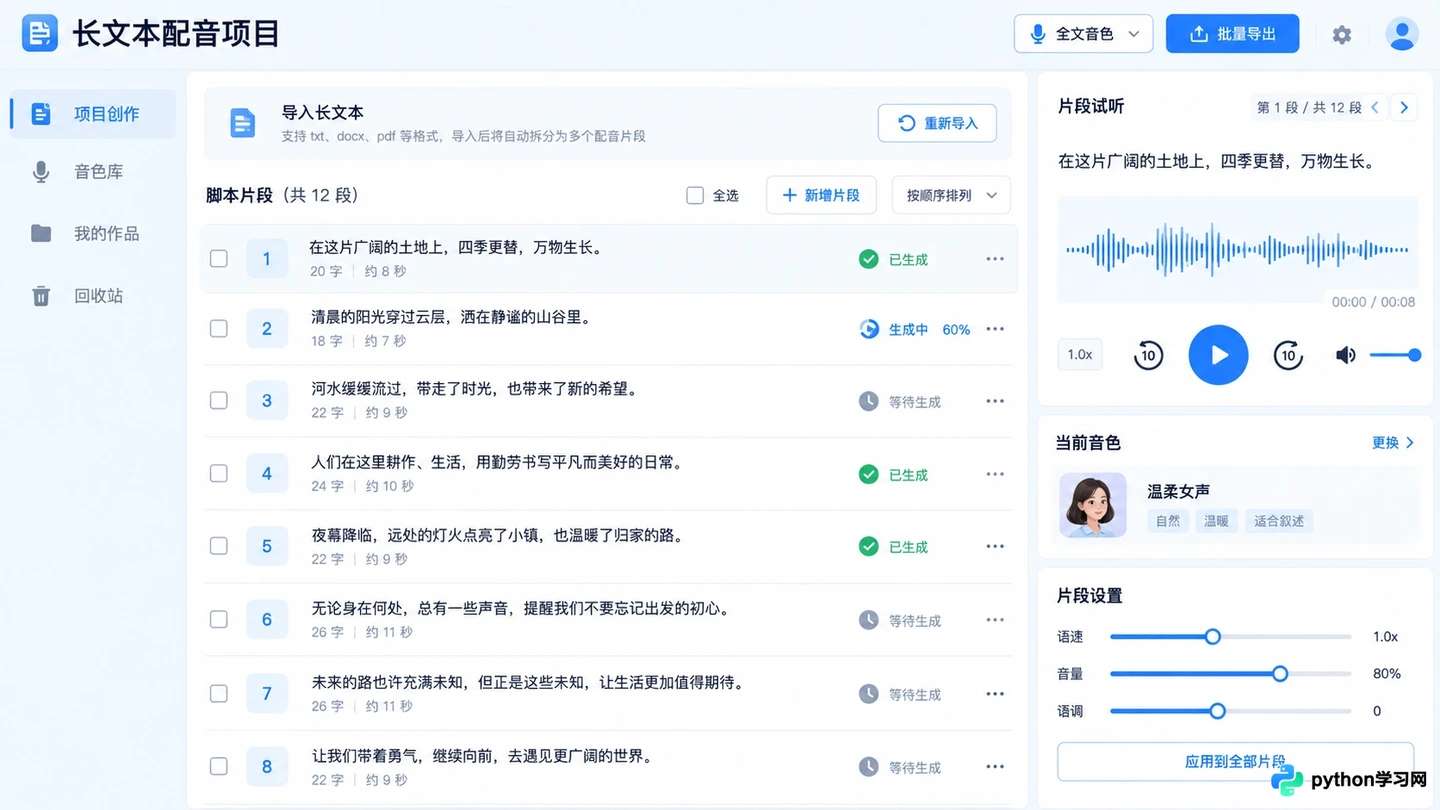Play the segment preview audio
Image resolution: width=1440 pixels, height=810 pixels.
1218,355
